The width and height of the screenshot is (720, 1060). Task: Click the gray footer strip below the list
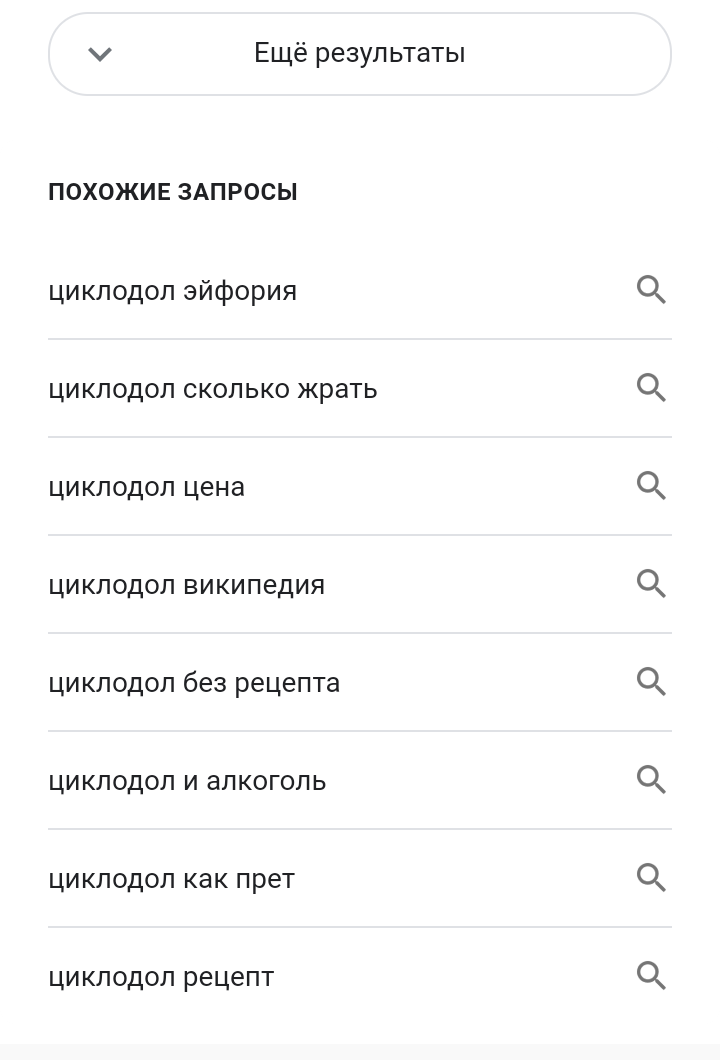click(x=360, y=1052)
